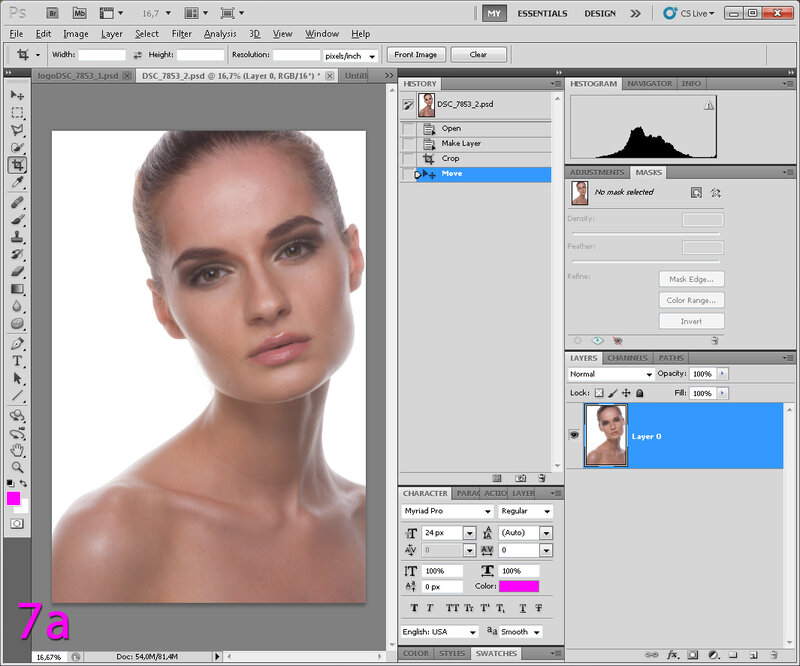This screenshot has width=800, height=666.
Task: Click the Crop history state
Action: 450,158
